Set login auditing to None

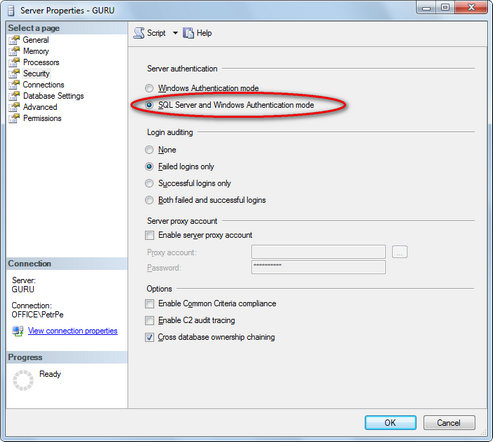tap(149, 150)
